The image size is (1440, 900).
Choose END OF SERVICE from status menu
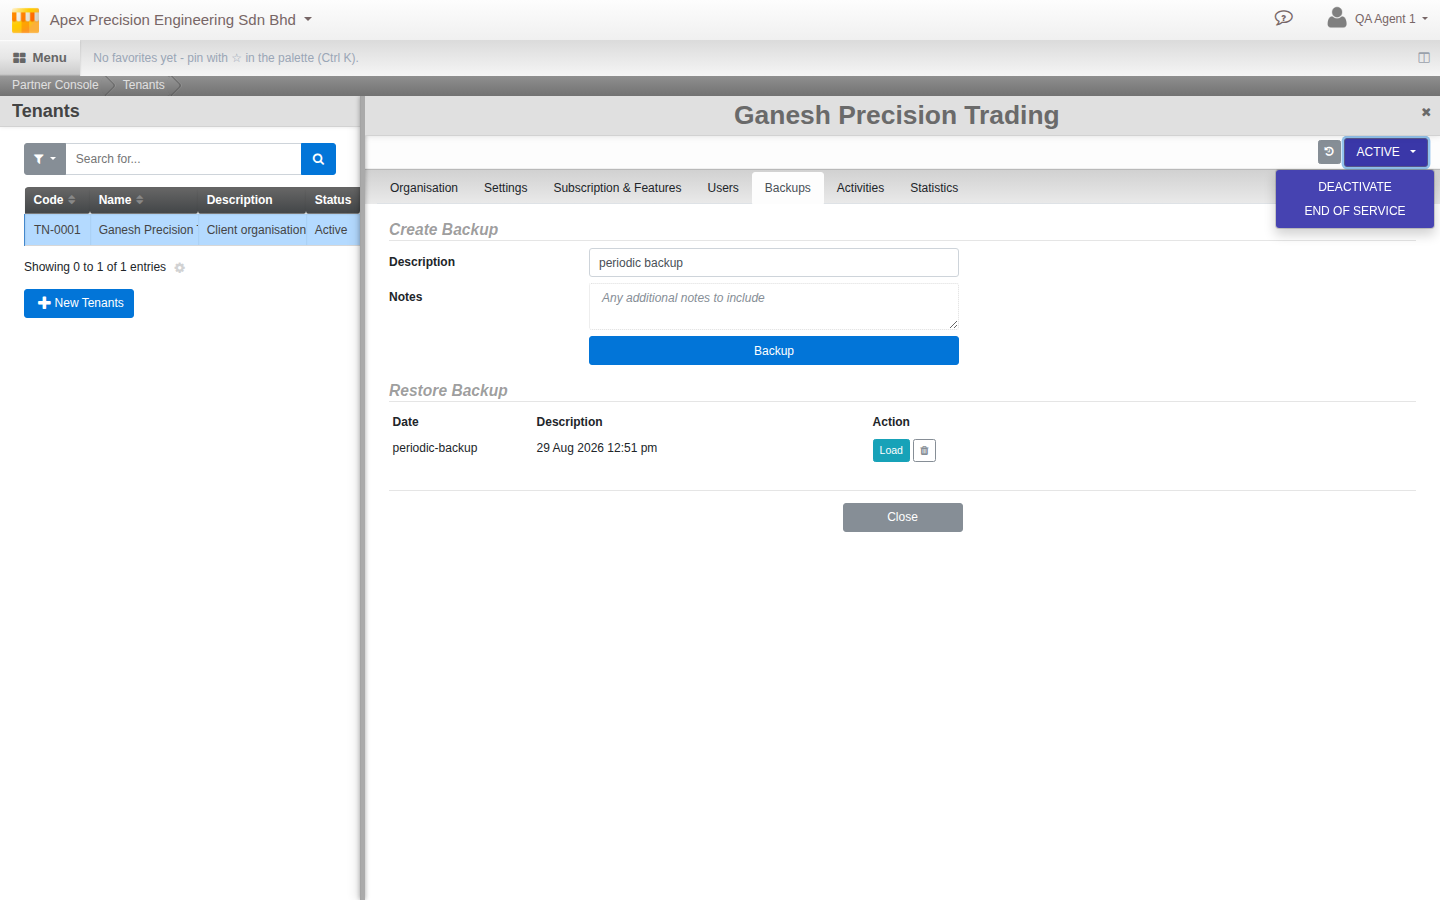[1355, 211]
